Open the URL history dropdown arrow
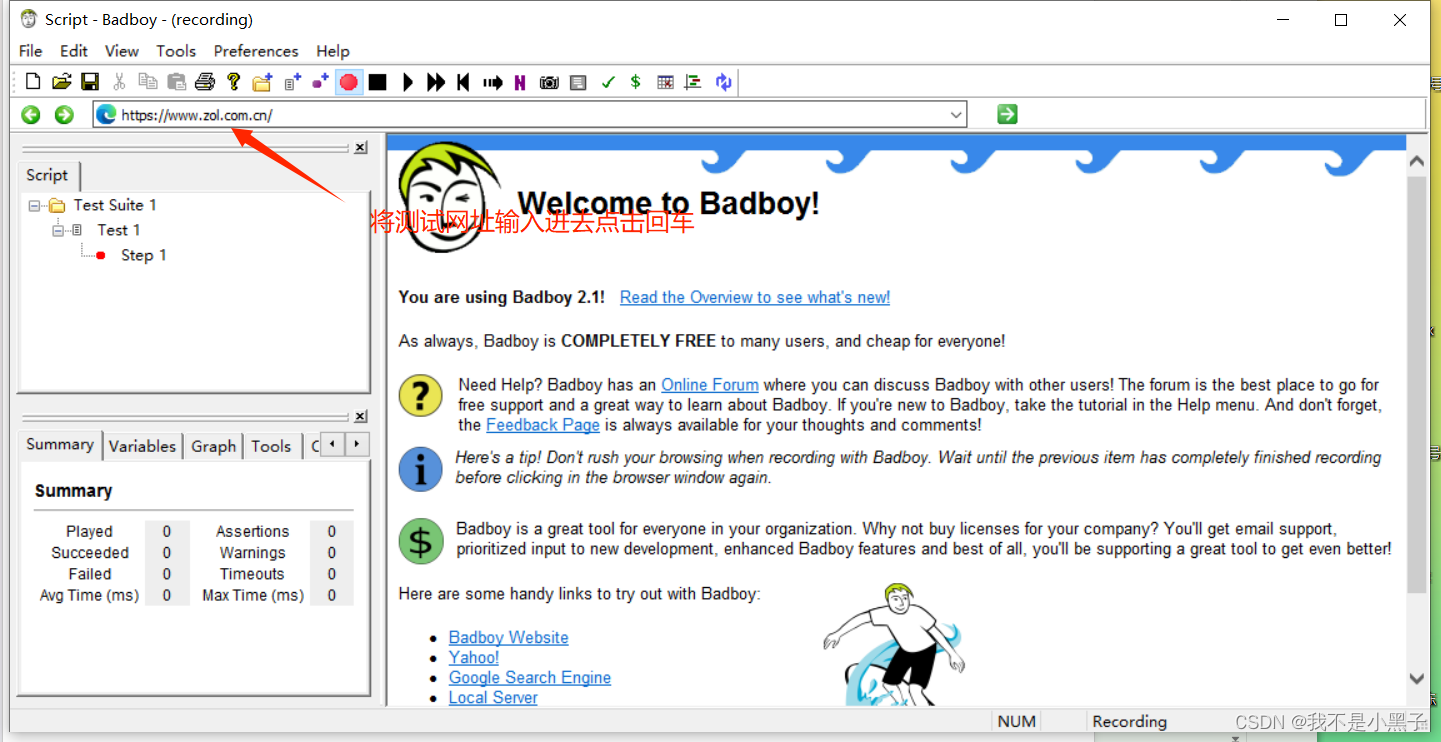1441x742 pixels. tap(956, 115)
